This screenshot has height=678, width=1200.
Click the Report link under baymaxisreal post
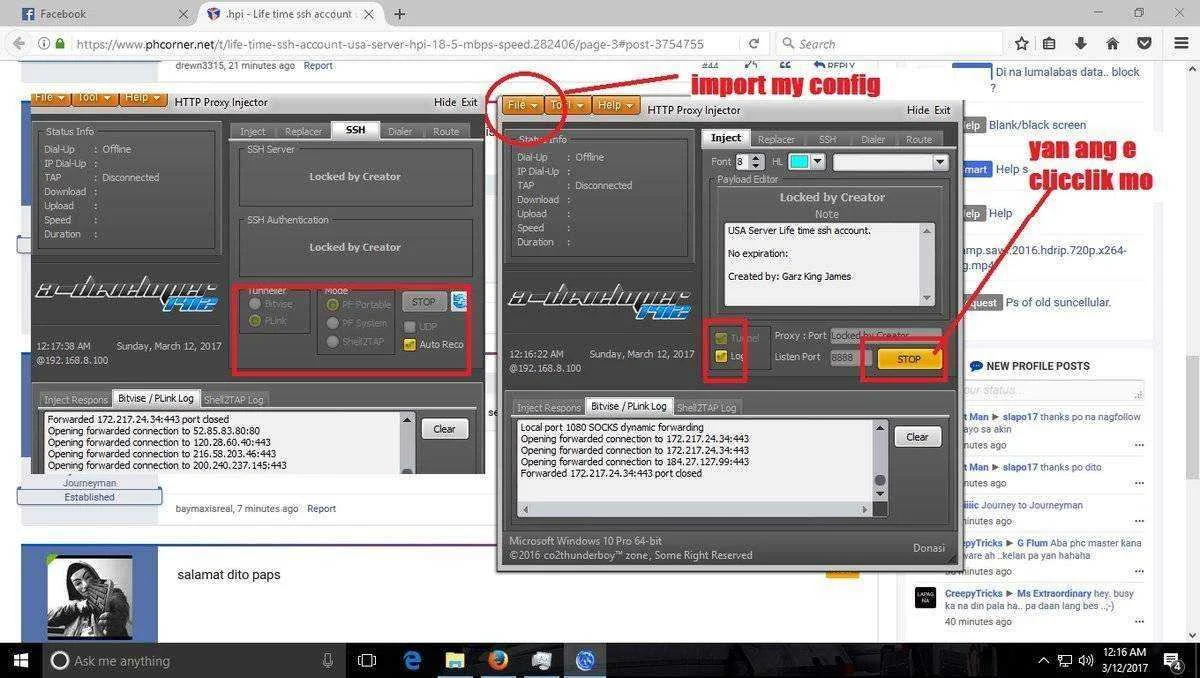(x=321, y=508)
